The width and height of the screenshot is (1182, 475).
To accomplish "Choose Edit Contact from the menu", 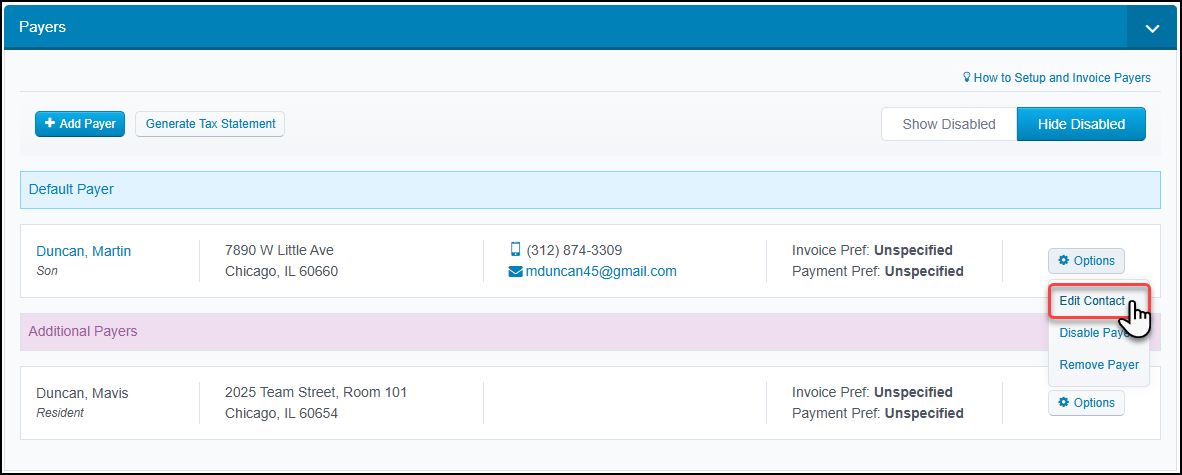I will tap(1092, 301).
